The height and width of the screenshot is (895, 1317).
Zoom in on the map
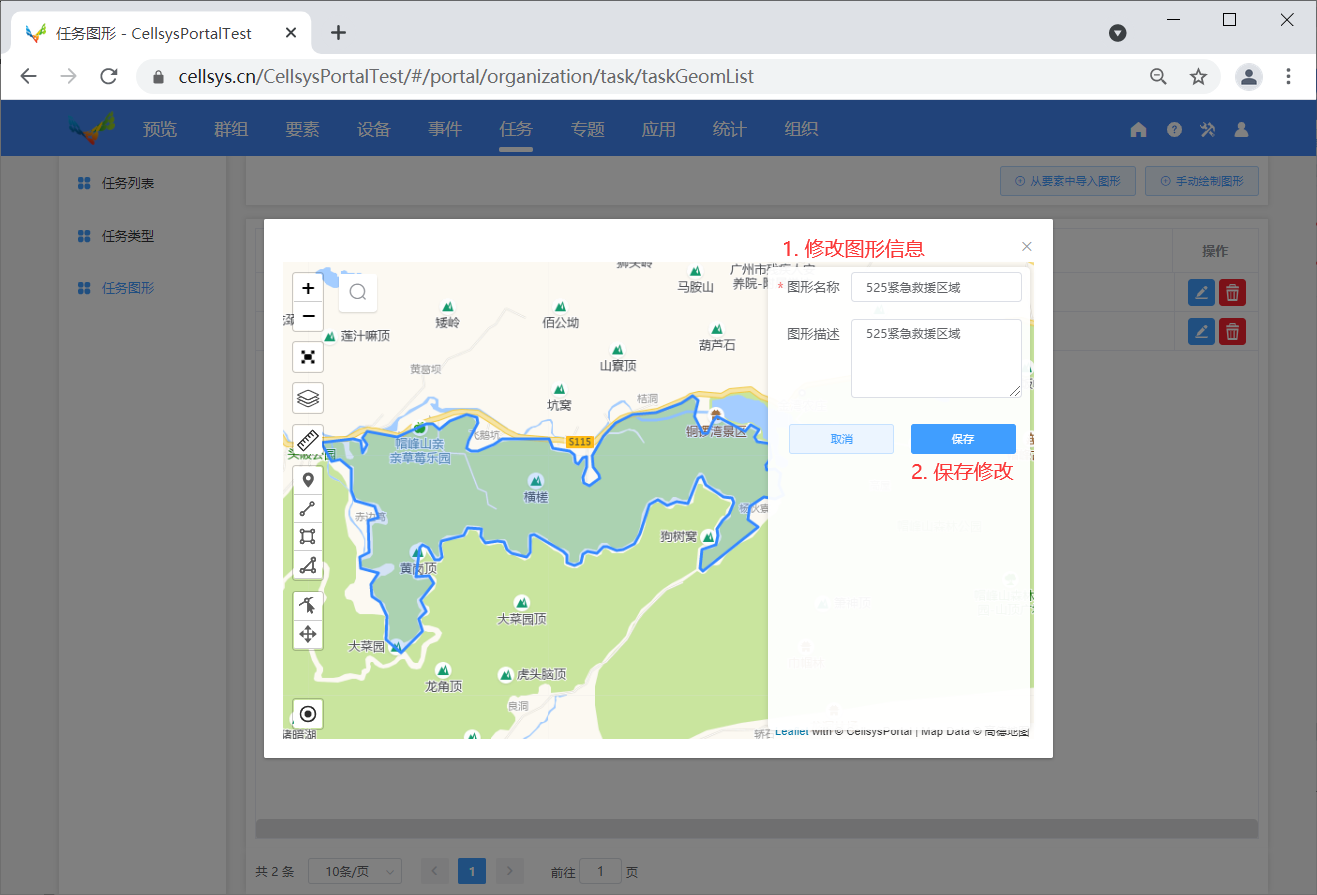(308, 288)
